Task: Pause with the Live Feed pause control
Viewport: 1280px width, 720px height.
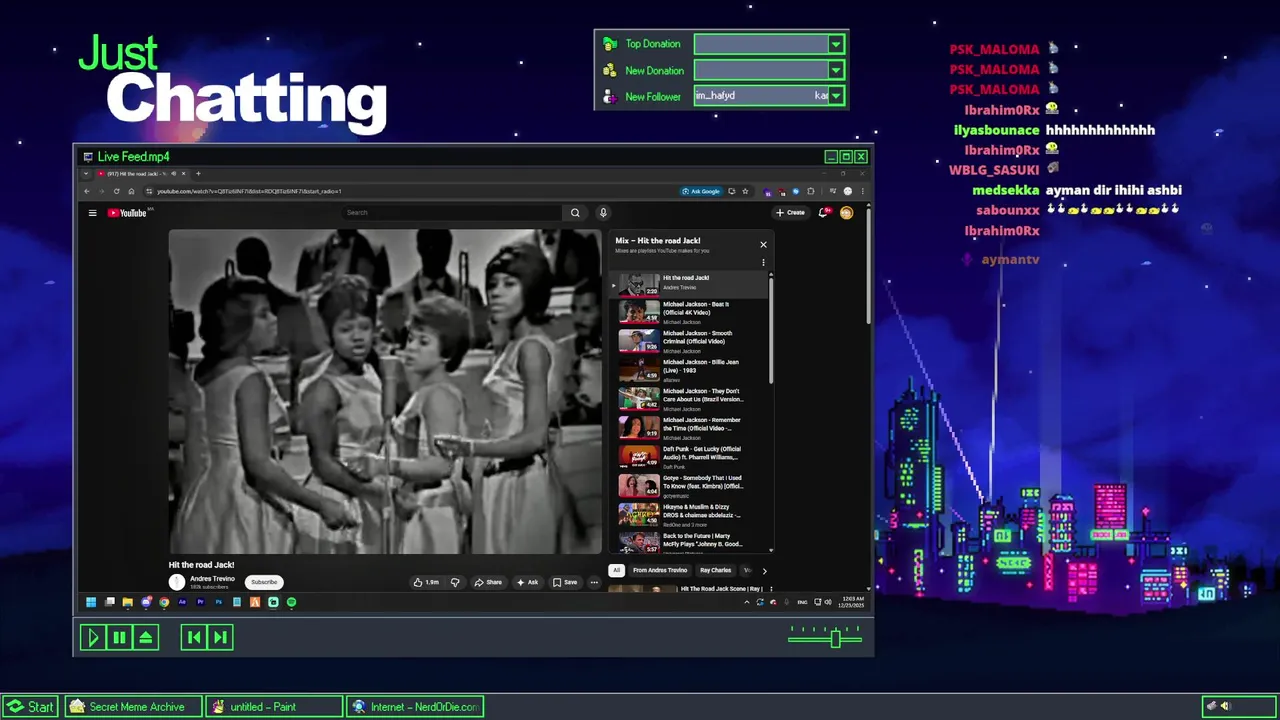Action: pos(119,637)
